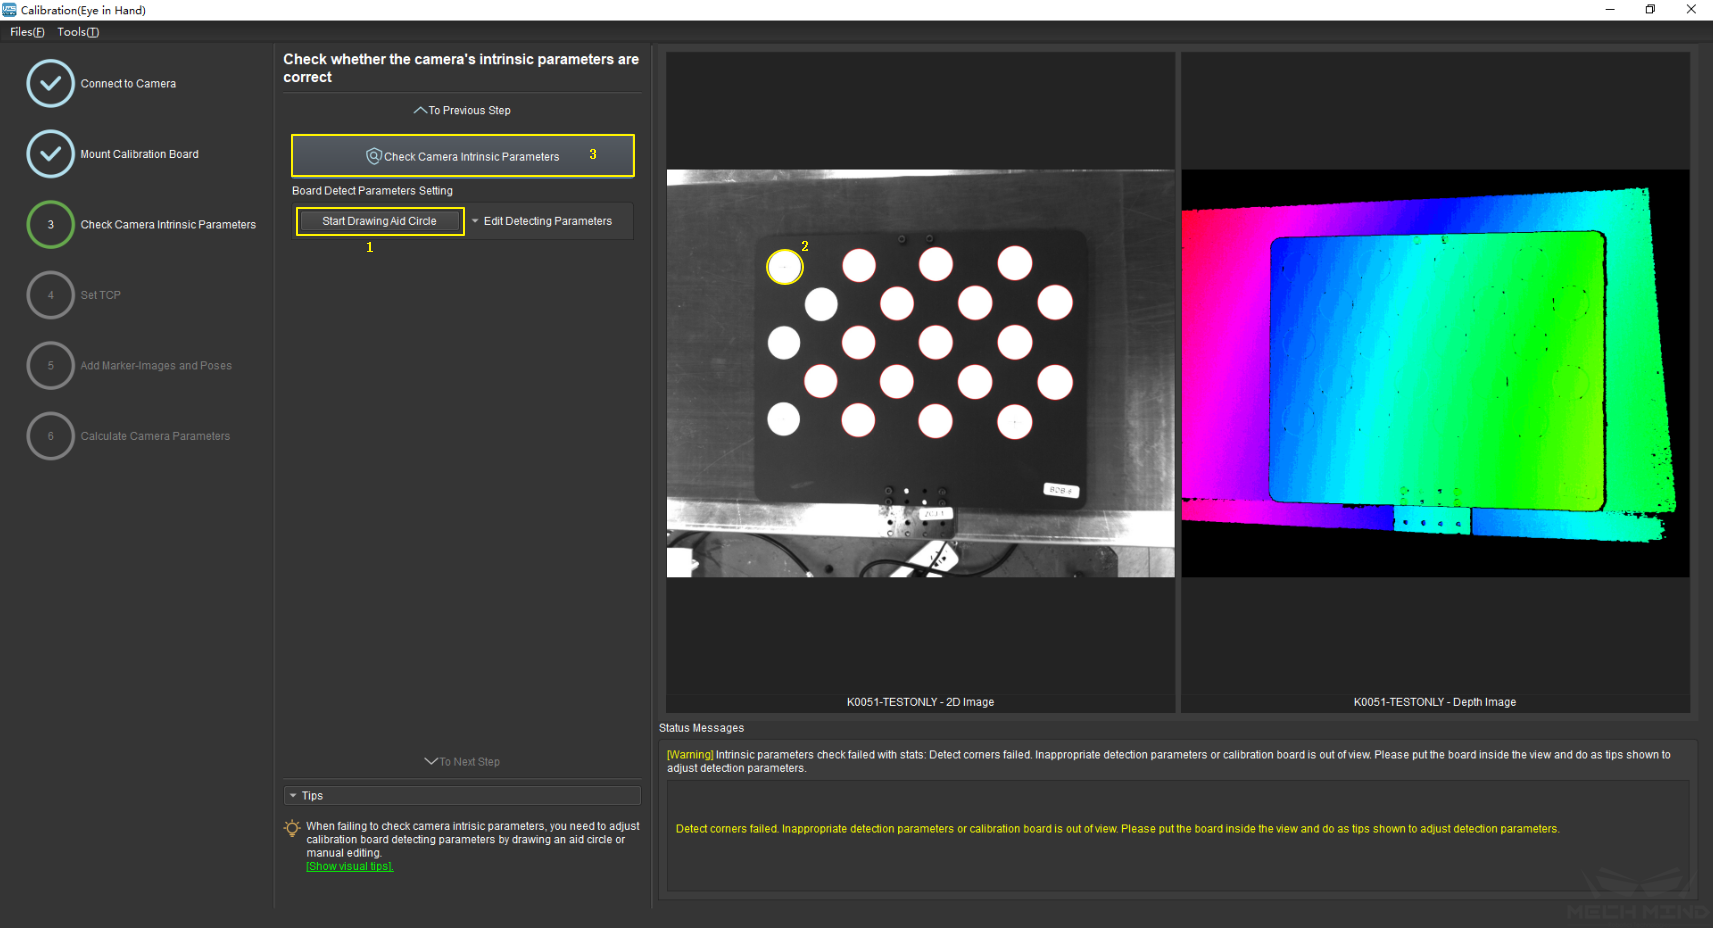Open the Tools menu

click(77, 32)
